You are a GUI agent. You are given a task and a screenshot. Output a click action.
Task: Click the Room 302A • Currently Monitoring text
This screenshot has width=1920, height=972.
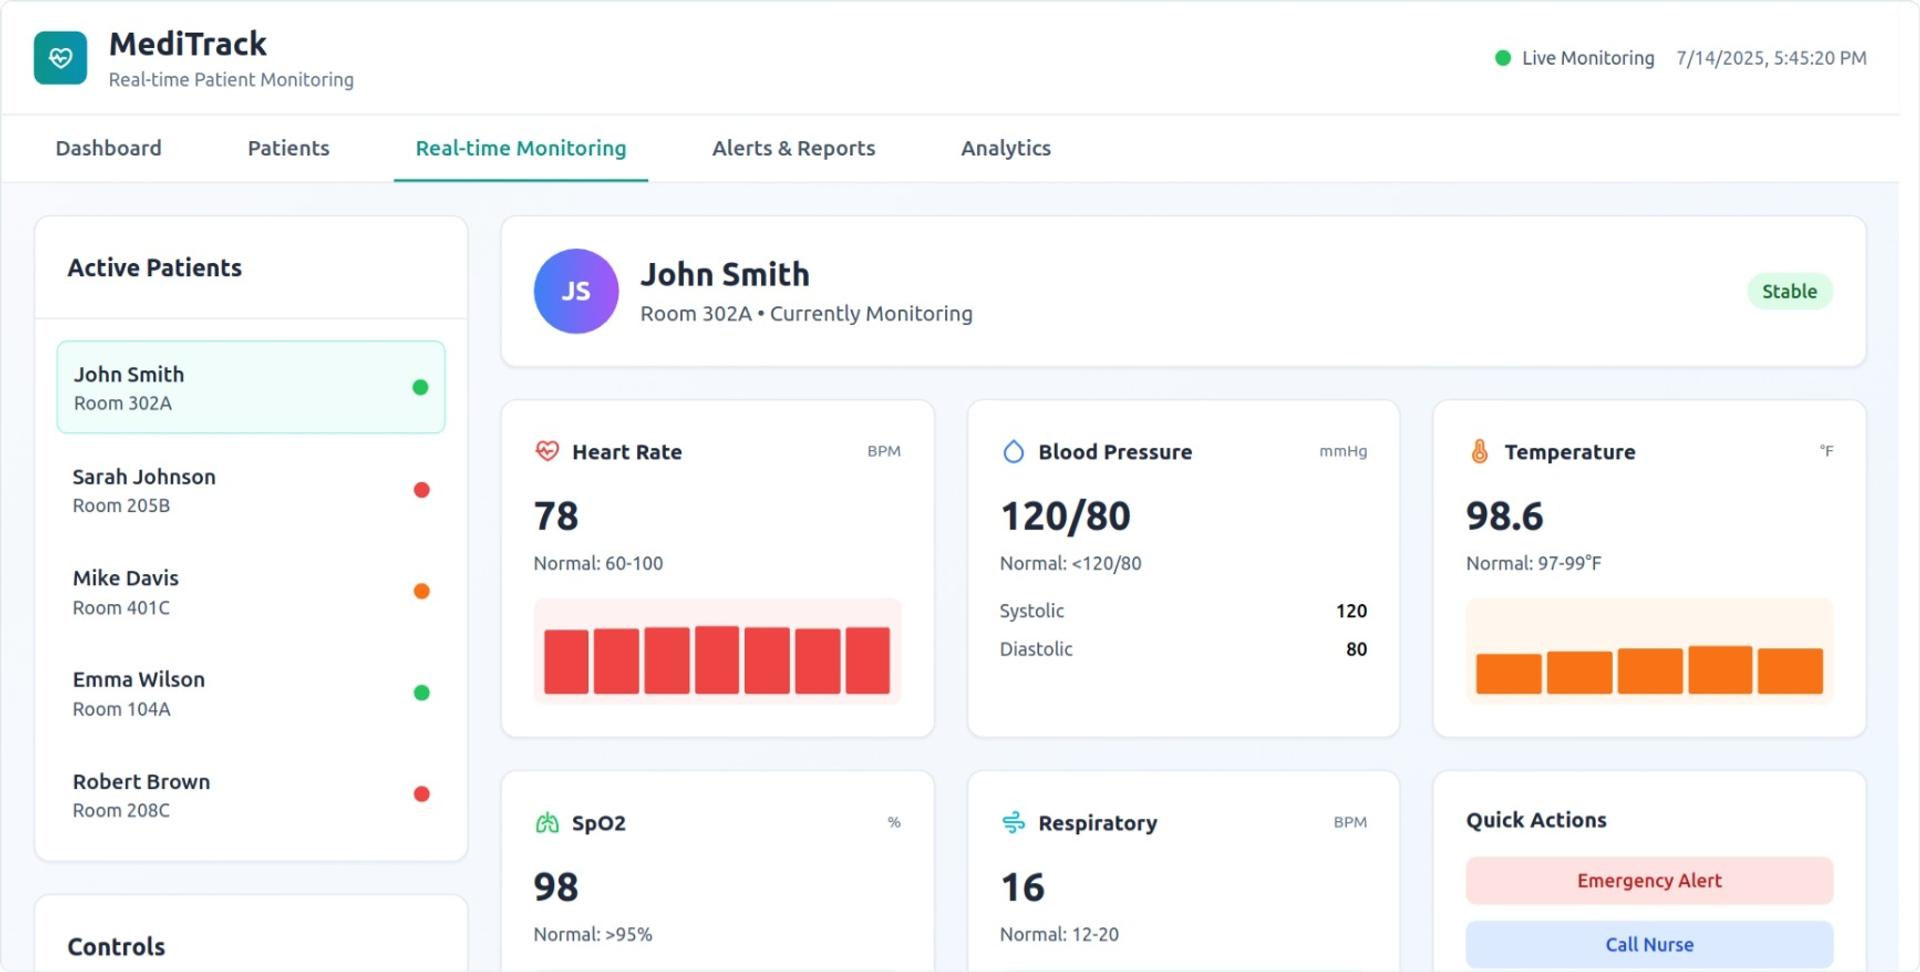pyautogui.click(x=806, y=314)
